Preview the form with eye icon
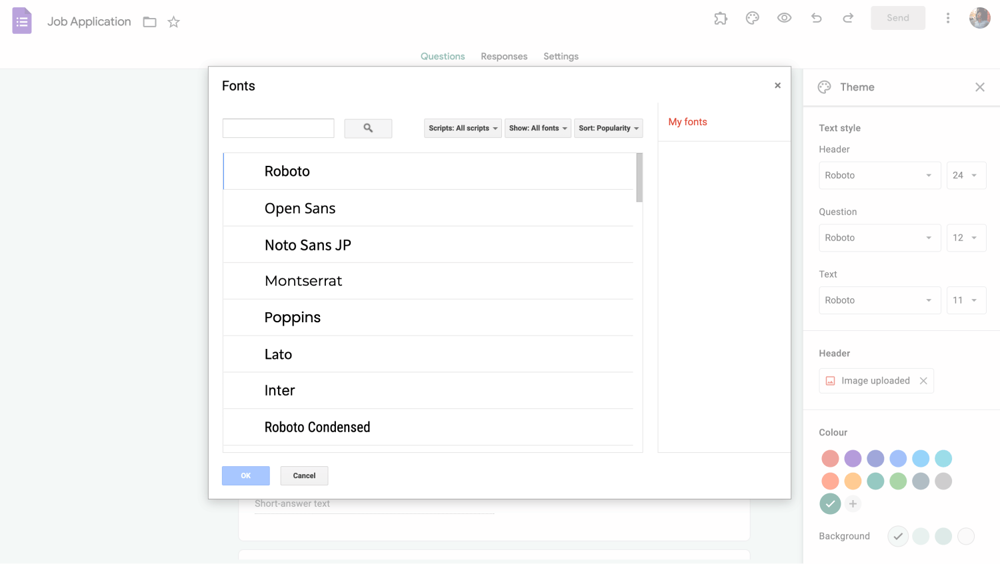Viewport: 1000px width, 564px height. pyautogui.click(x=784, y=19)
